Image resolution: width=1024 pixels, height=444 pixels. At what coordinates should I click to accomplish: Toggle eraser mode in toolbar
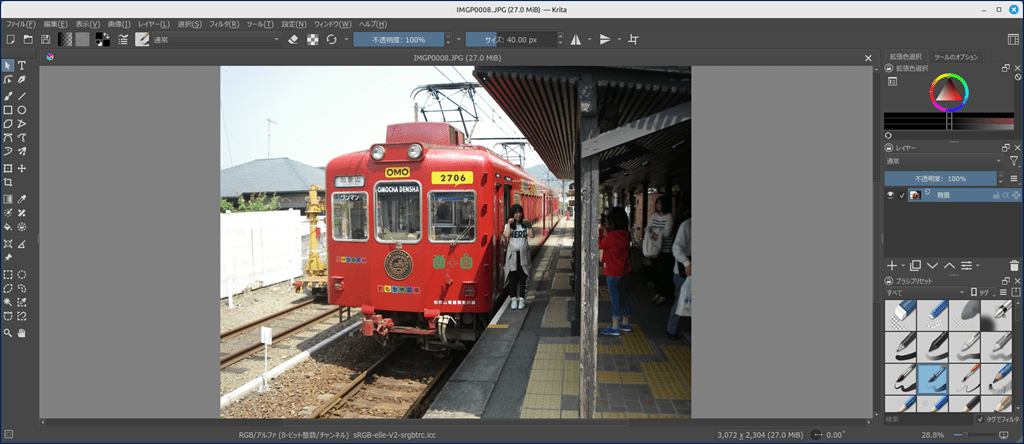pos(293,39)
